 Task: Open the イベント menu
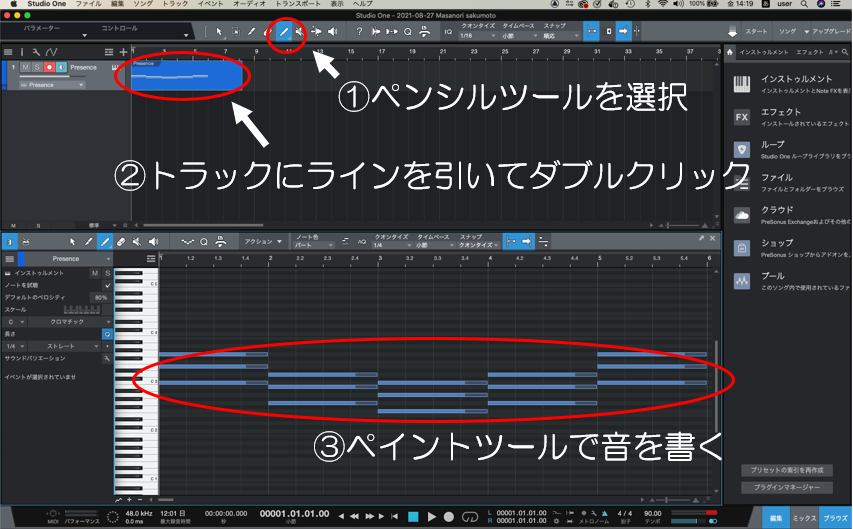[211, 4]
